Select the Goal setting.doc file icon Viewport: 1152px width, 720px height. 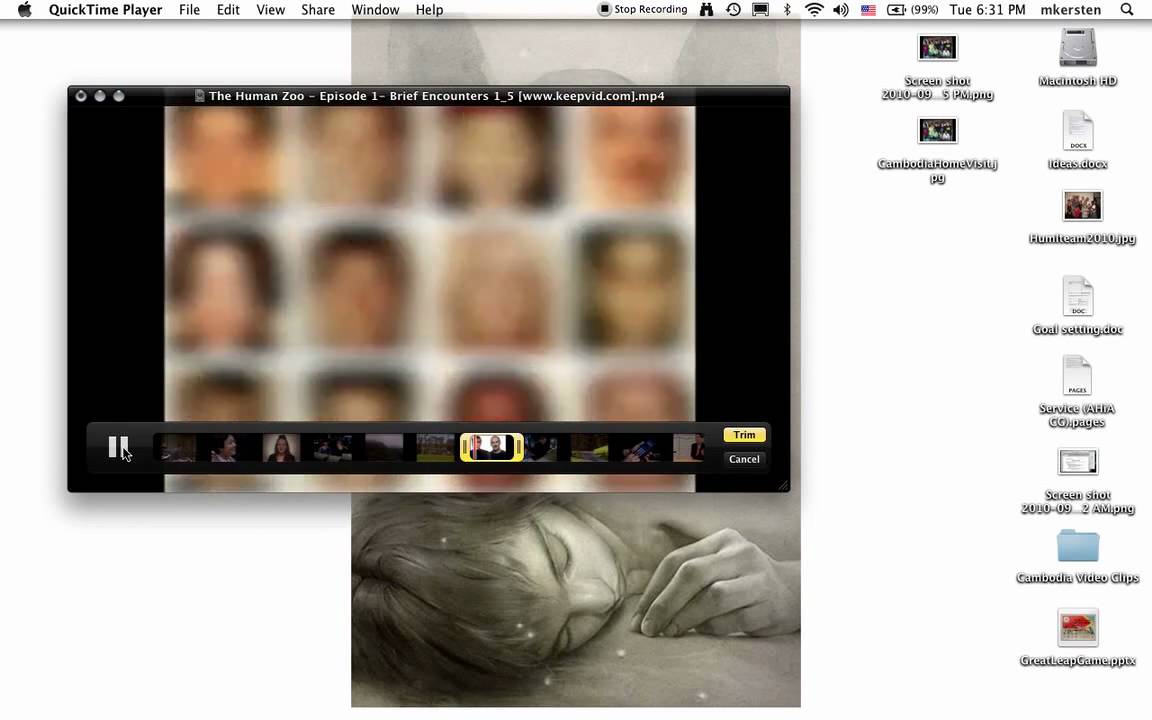coord(1078,296)
